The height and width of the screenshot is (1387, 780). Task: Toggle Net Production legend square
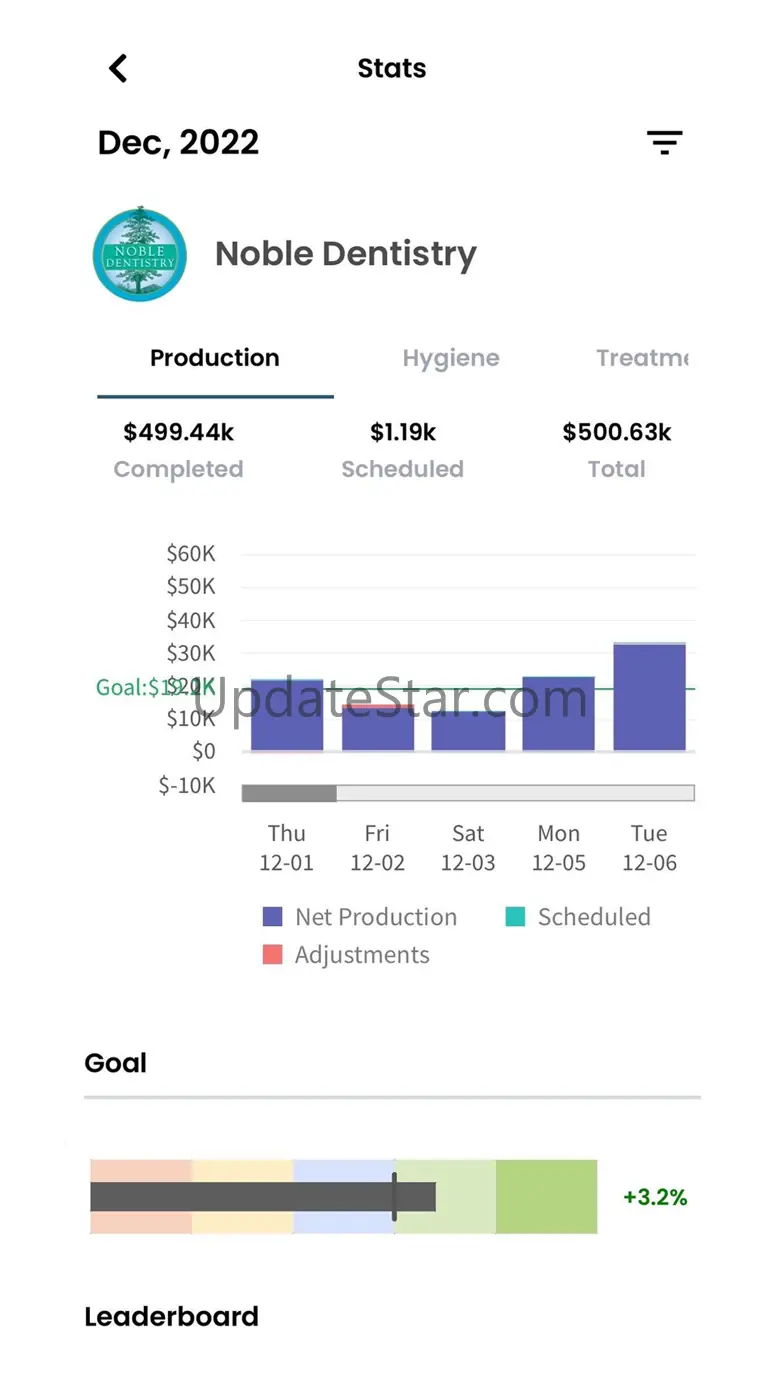pyautogui.click(x=273, y=917)
